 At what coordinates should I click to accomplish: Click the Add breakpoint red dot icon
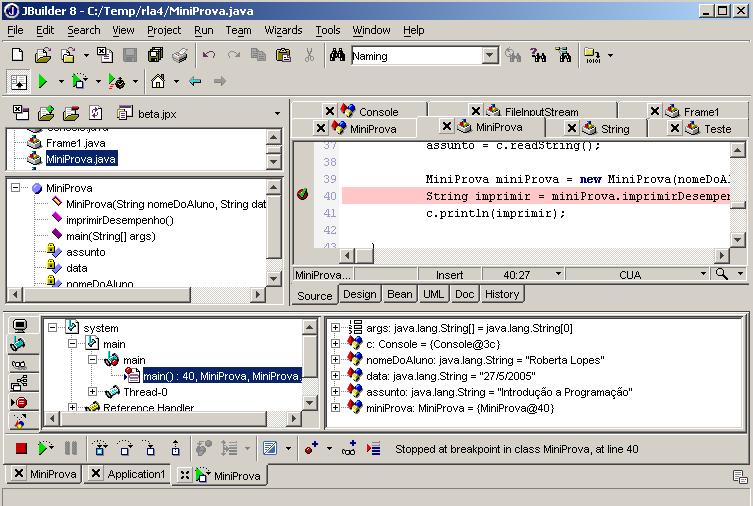point(311,448)
